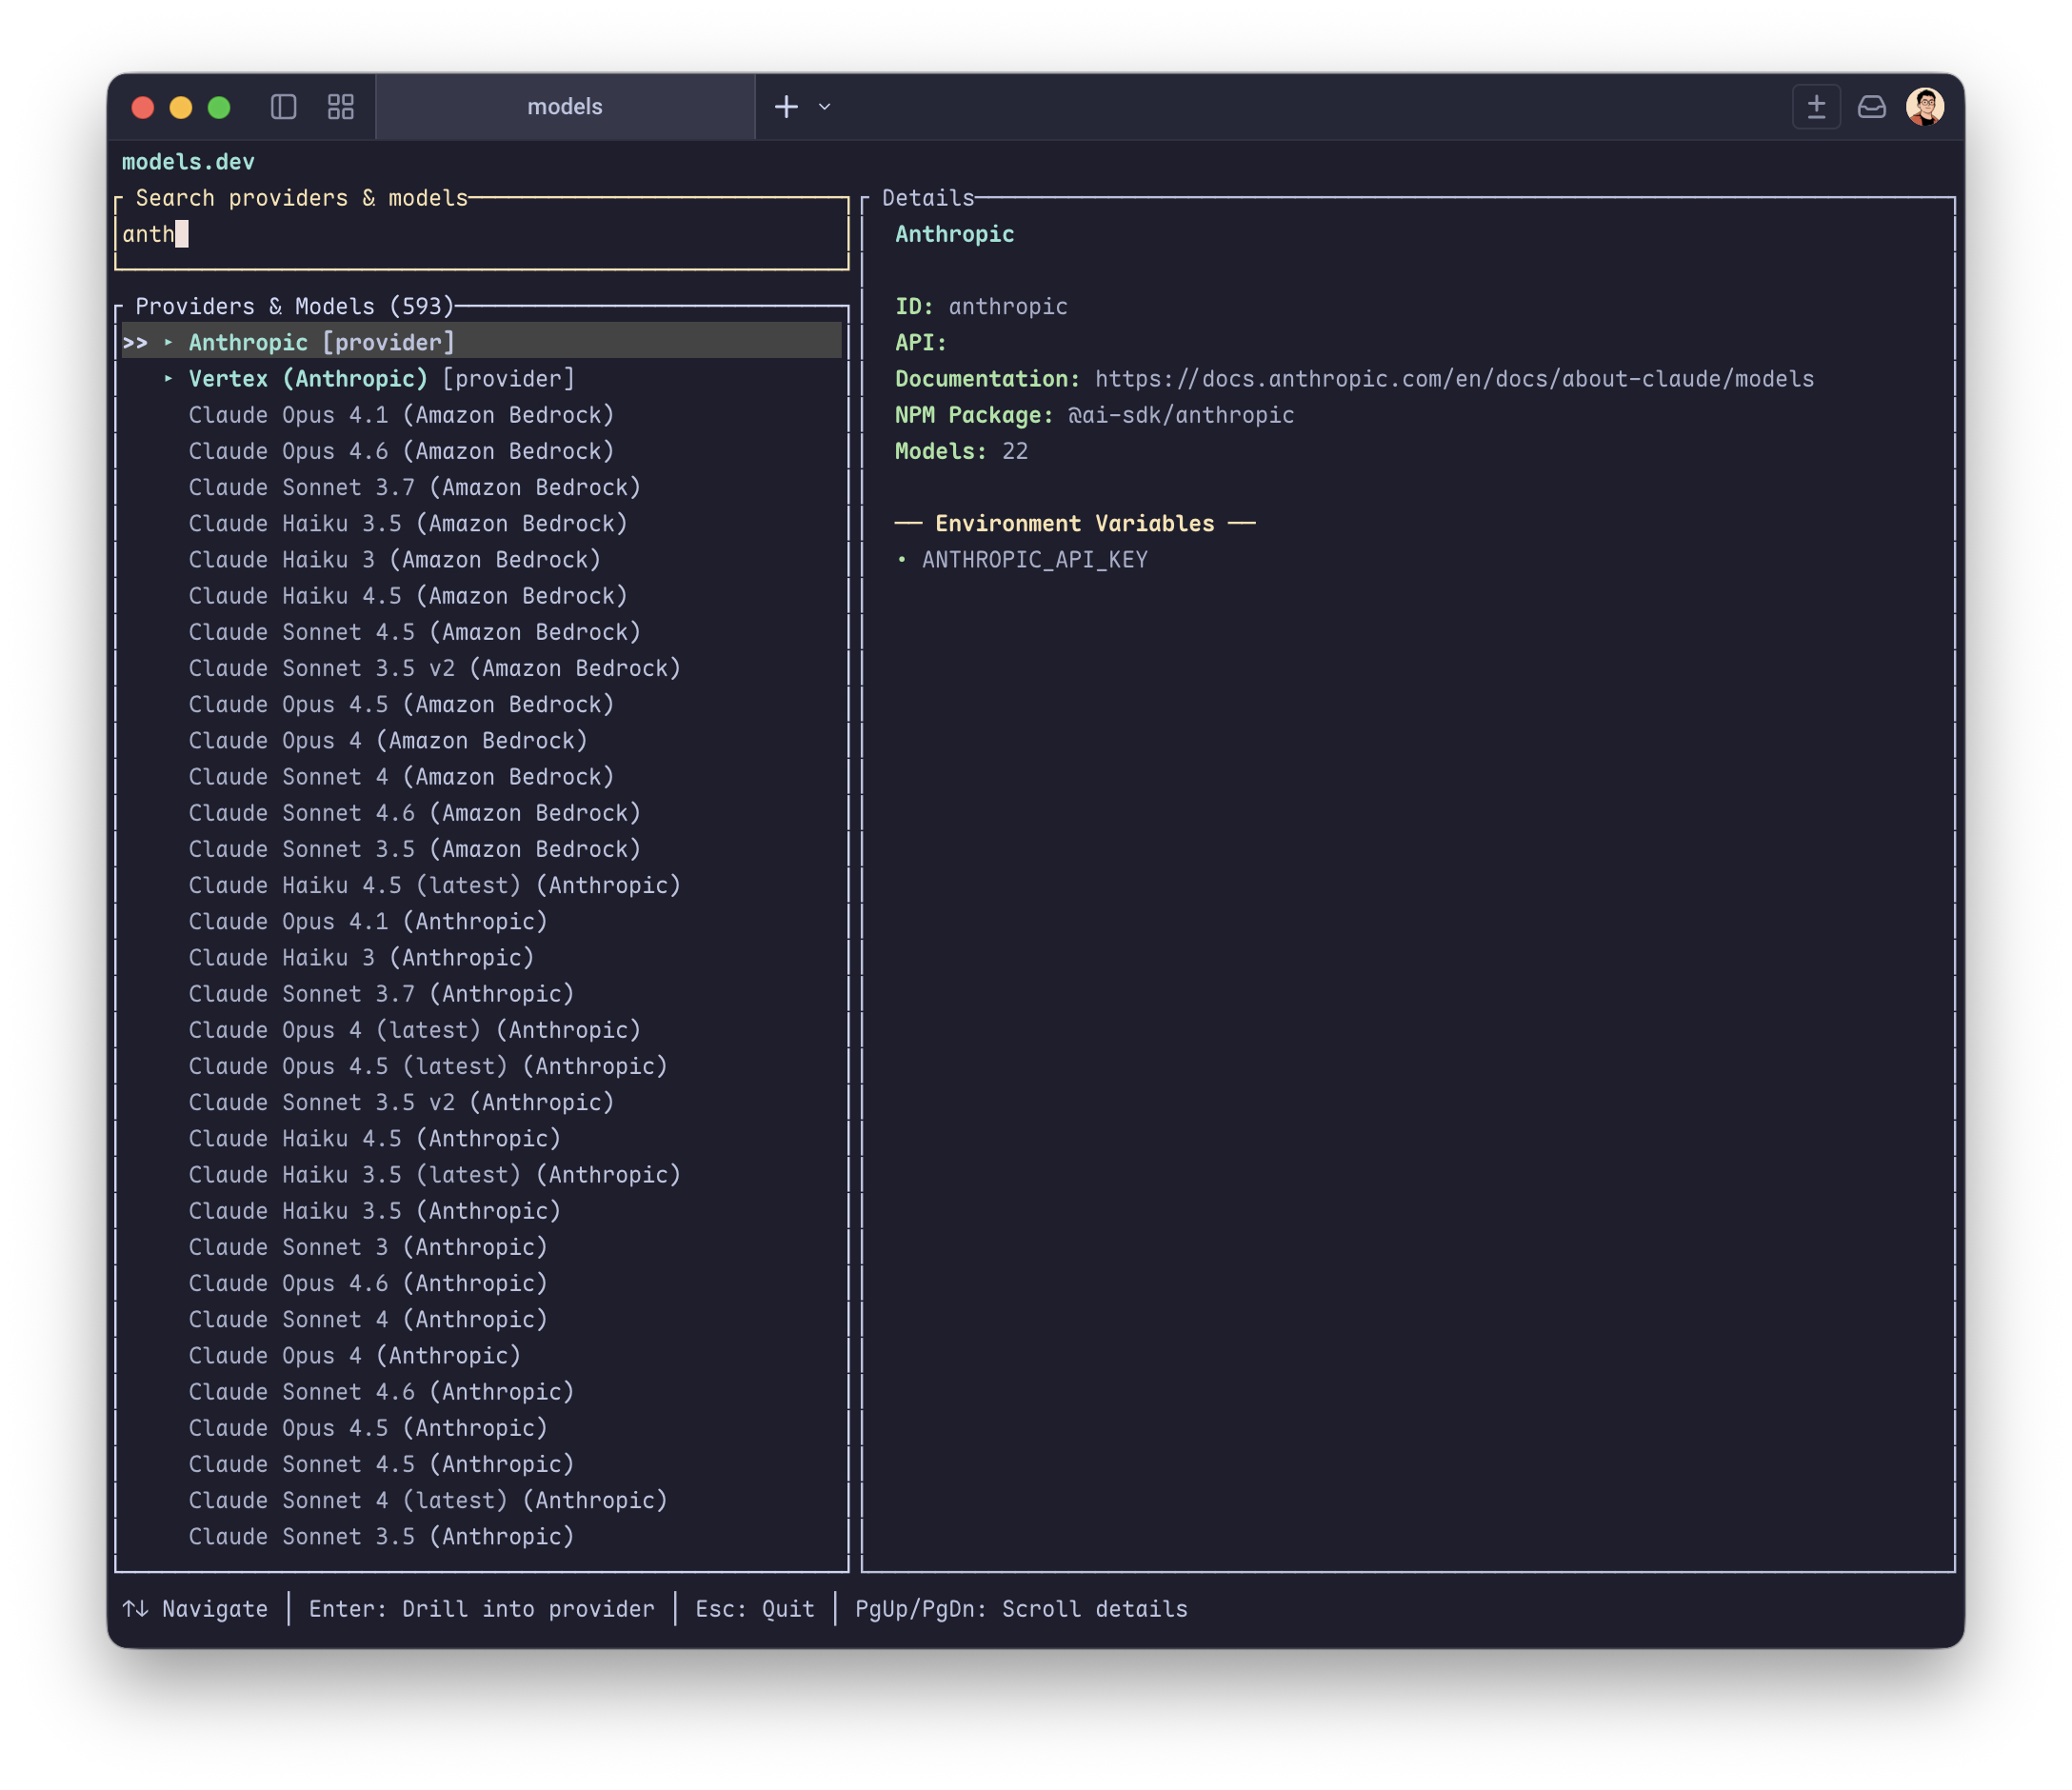
Task: Toggle the sidebar panel icon
Action: click(284, 107)
